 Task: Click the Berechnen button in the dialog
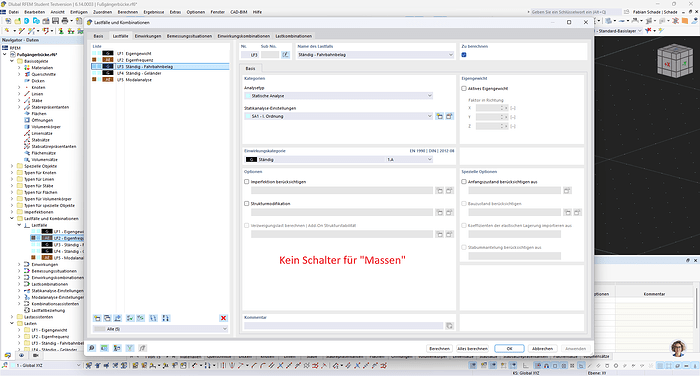tap(439, 348)
